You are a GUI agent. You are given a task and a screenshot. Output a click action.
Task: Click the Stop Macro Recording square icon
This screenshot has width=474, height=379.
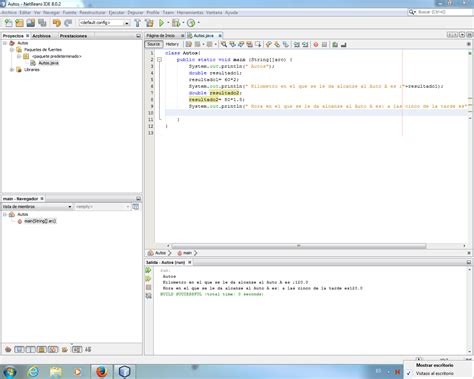pos(324,44)
